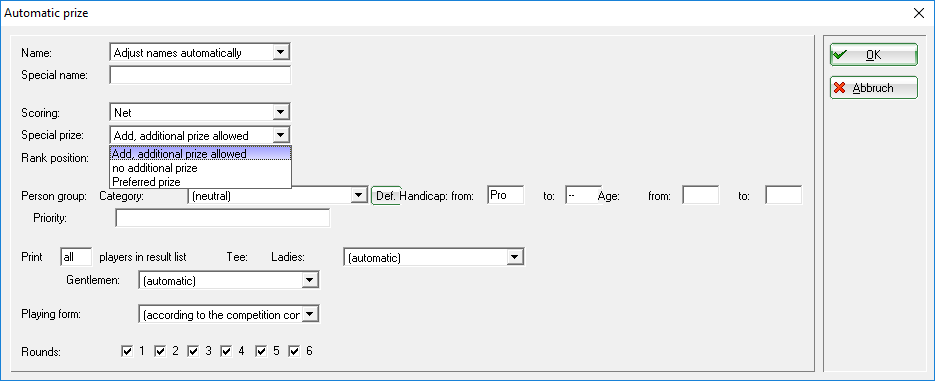Click the Age from field

[701, 194]
